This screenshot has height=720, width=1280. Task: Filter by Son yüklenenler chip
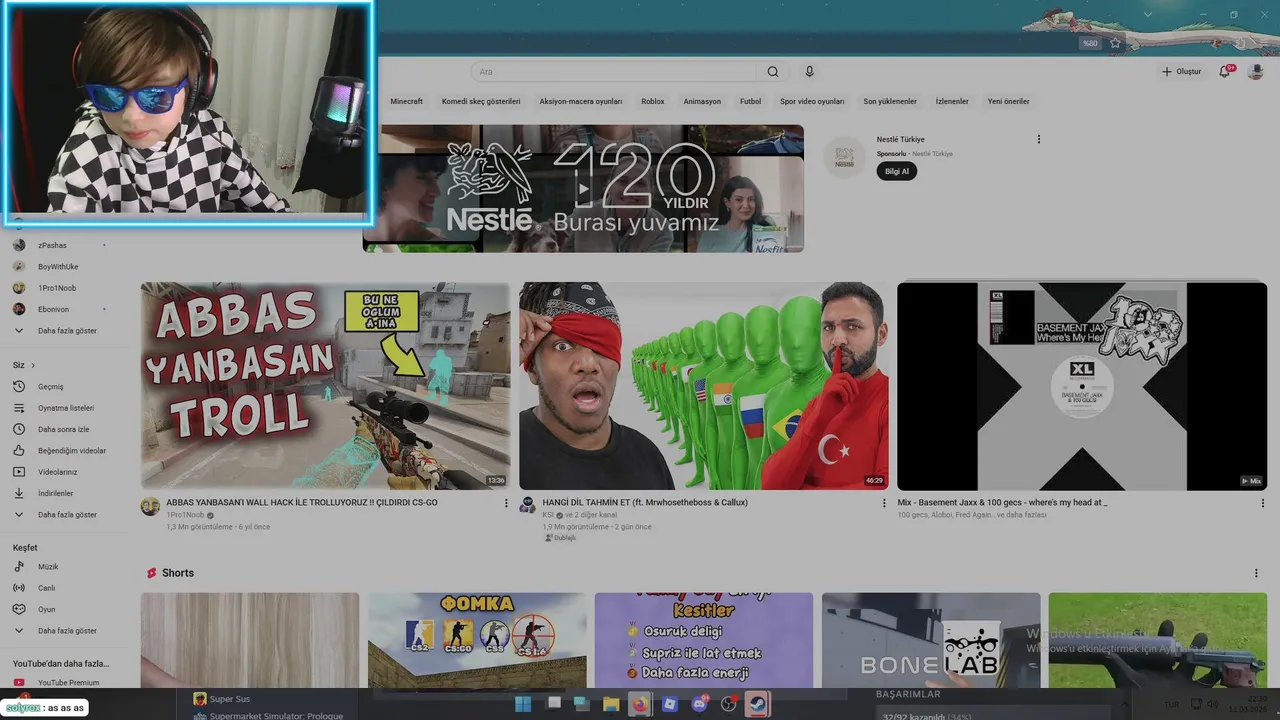(890, 101)
